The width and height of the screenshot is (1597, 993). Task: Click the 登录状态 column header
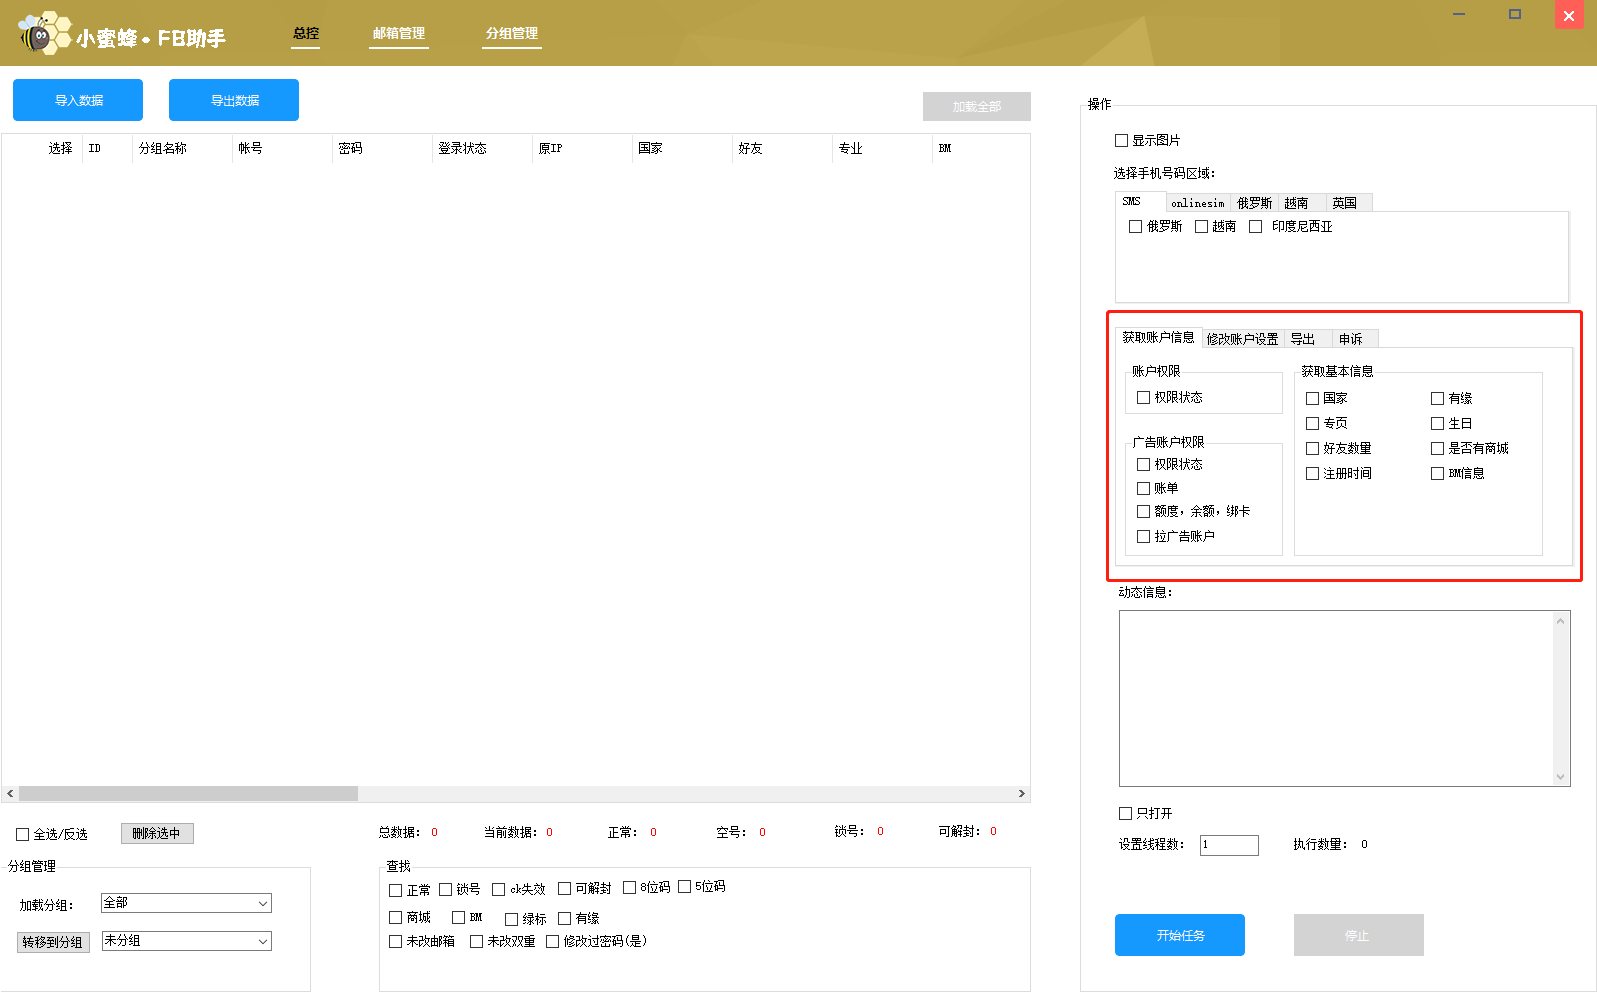tap(482, 148)
